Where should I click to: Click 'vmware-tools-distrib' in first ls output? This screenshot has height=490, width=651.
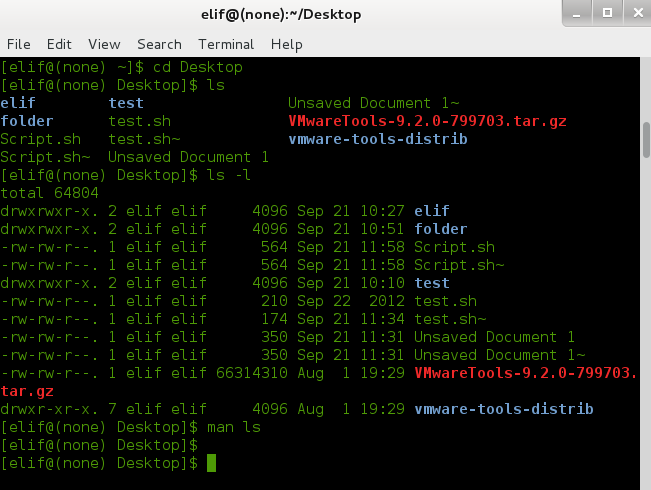(378, 139)
